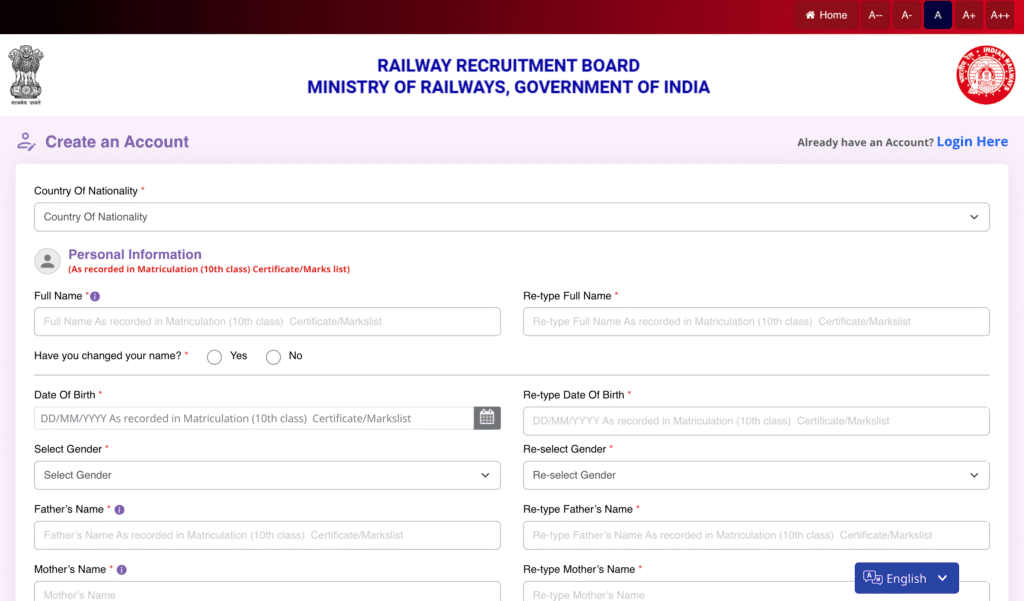Viewport: 1024px width, 601px height.
Task: Set font size to A-- smallest
Action: 875,15
